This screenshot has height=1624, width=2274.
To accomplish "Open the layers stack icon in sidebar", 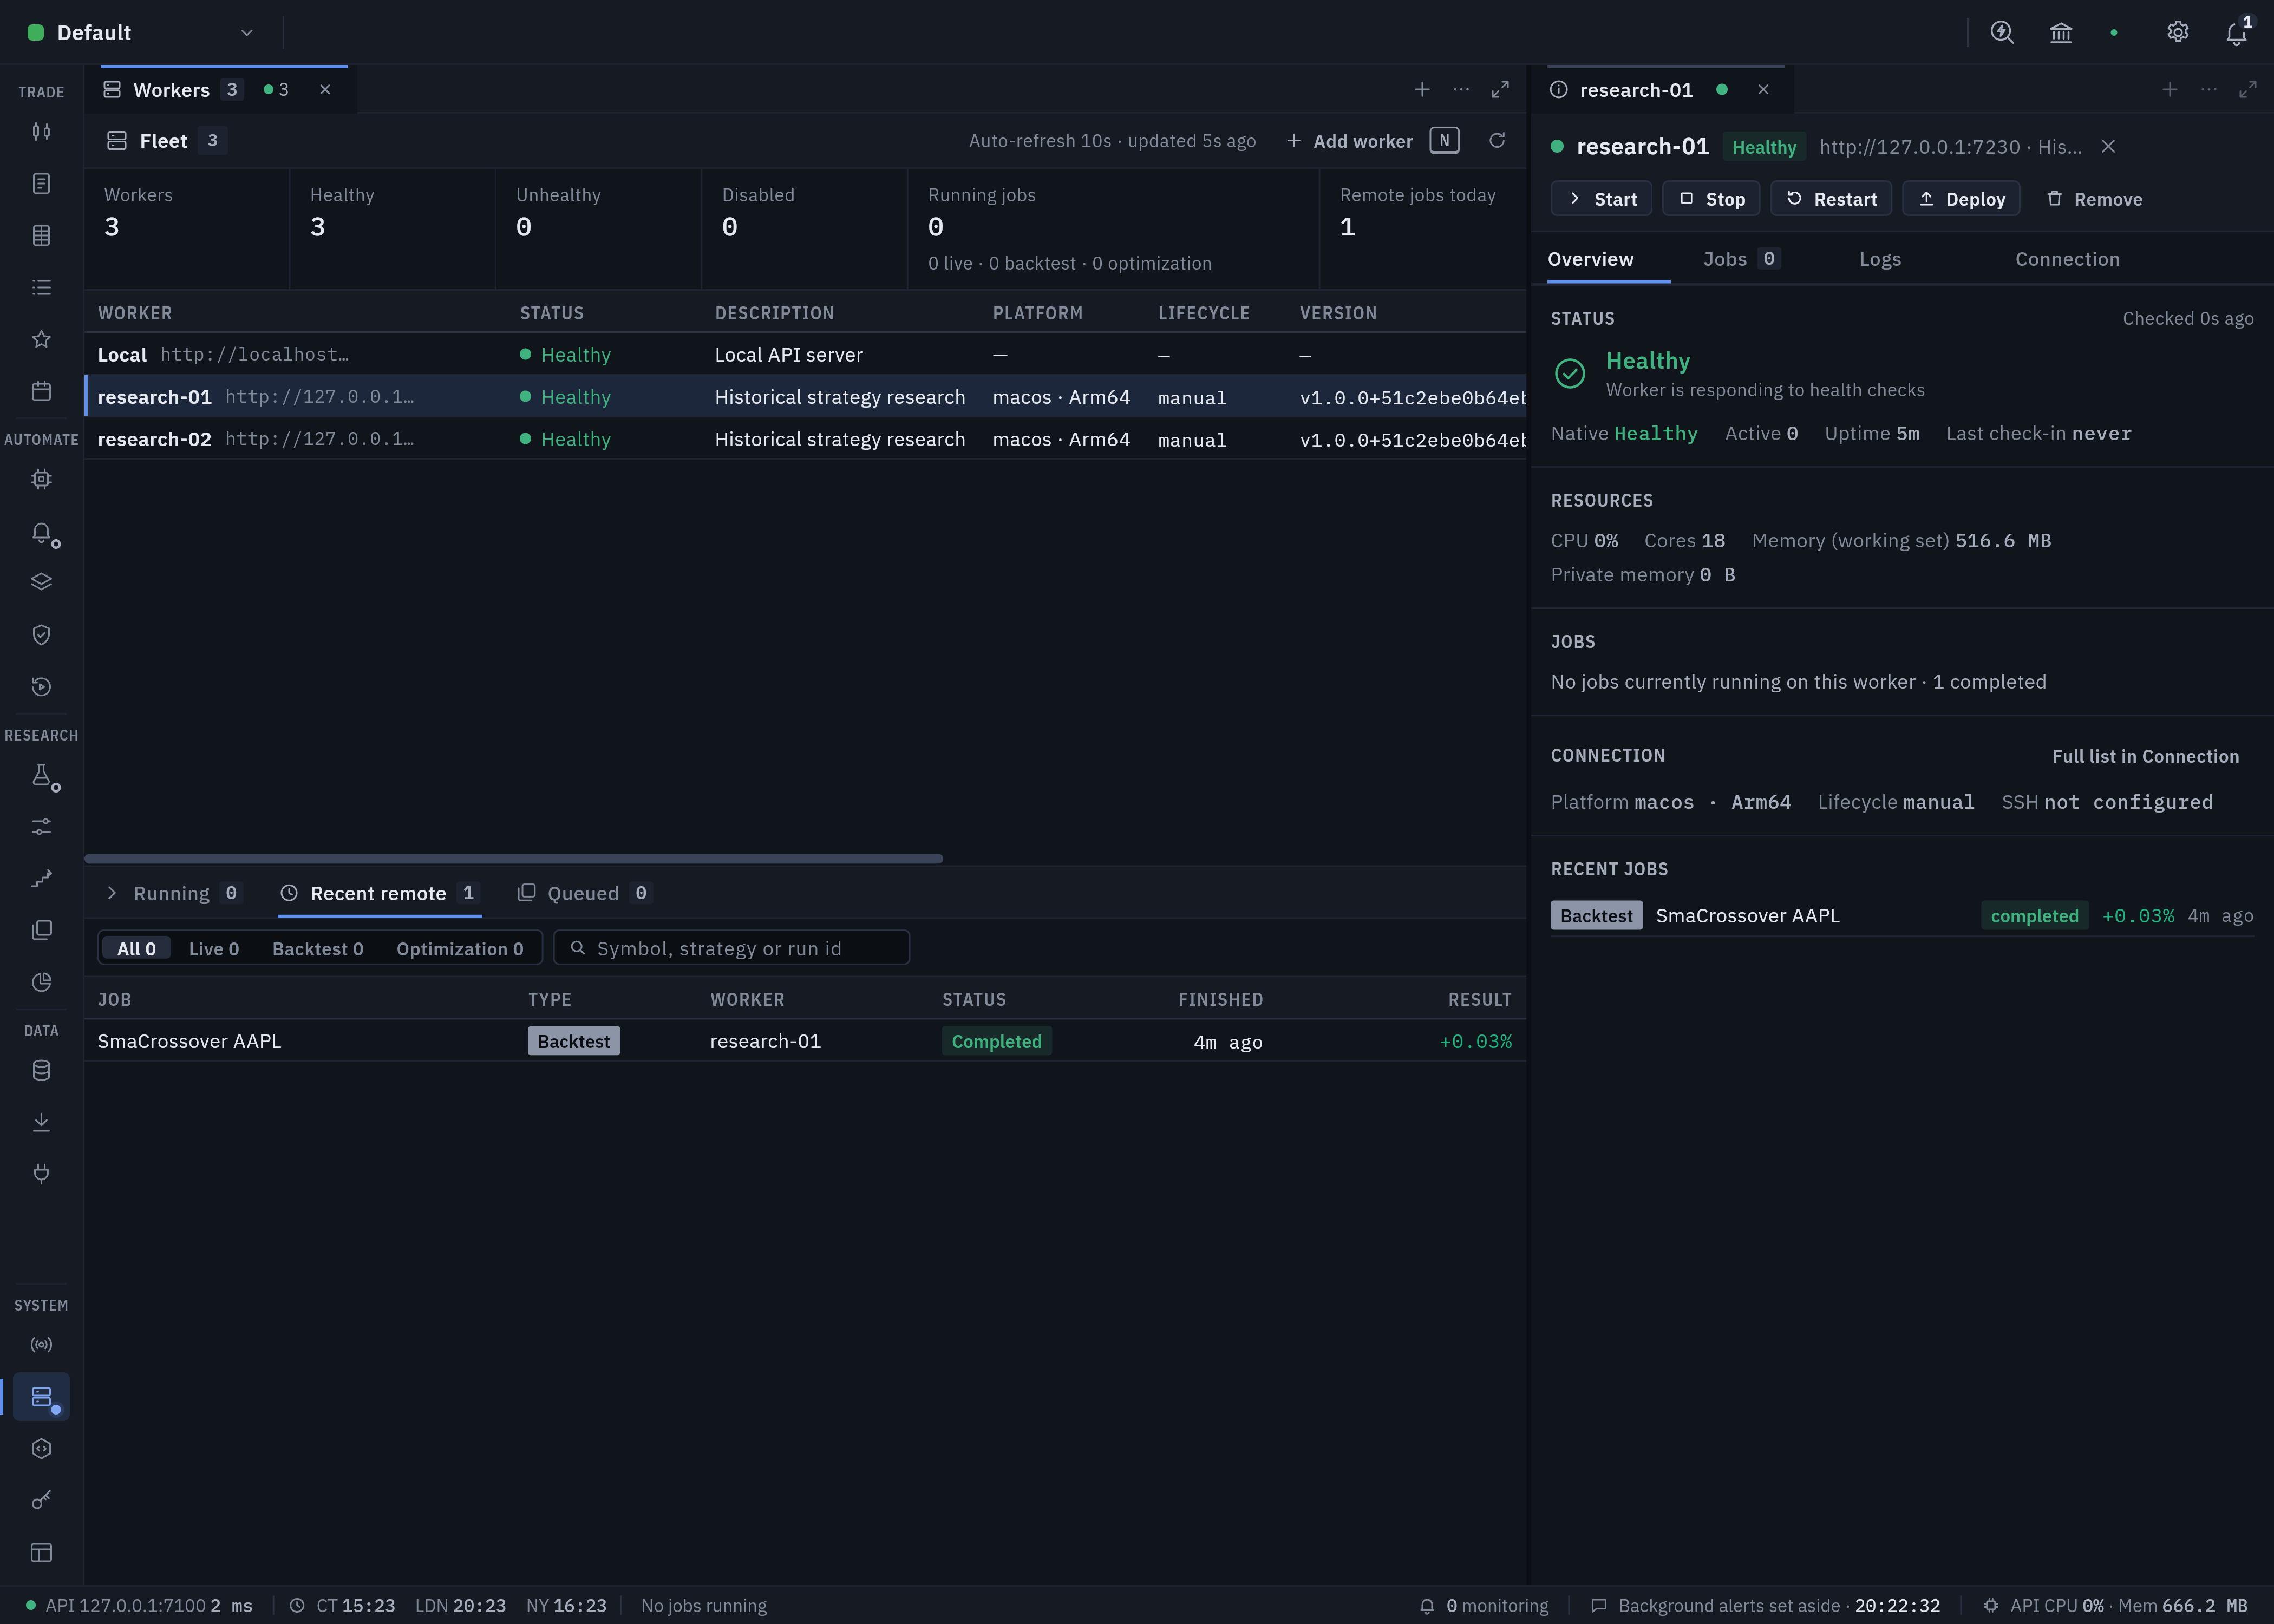I will click(x=41, y=582).
